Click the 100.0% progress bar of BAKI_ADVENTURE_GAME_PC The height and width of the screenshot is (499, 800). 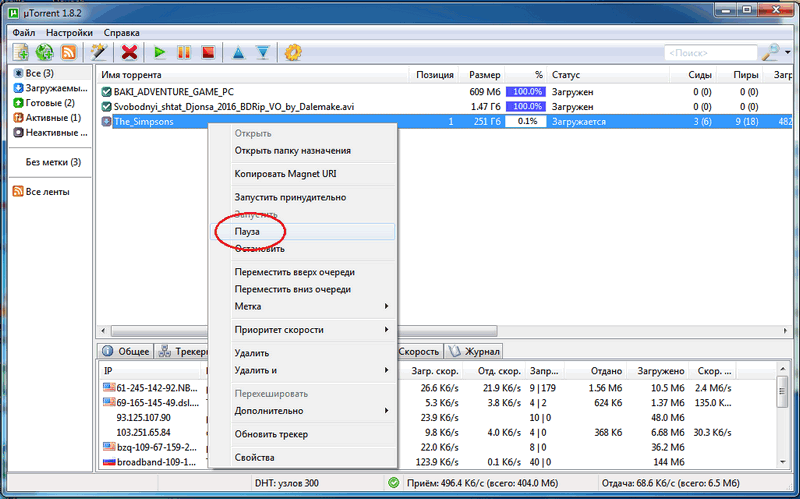[x=526, y=92]
